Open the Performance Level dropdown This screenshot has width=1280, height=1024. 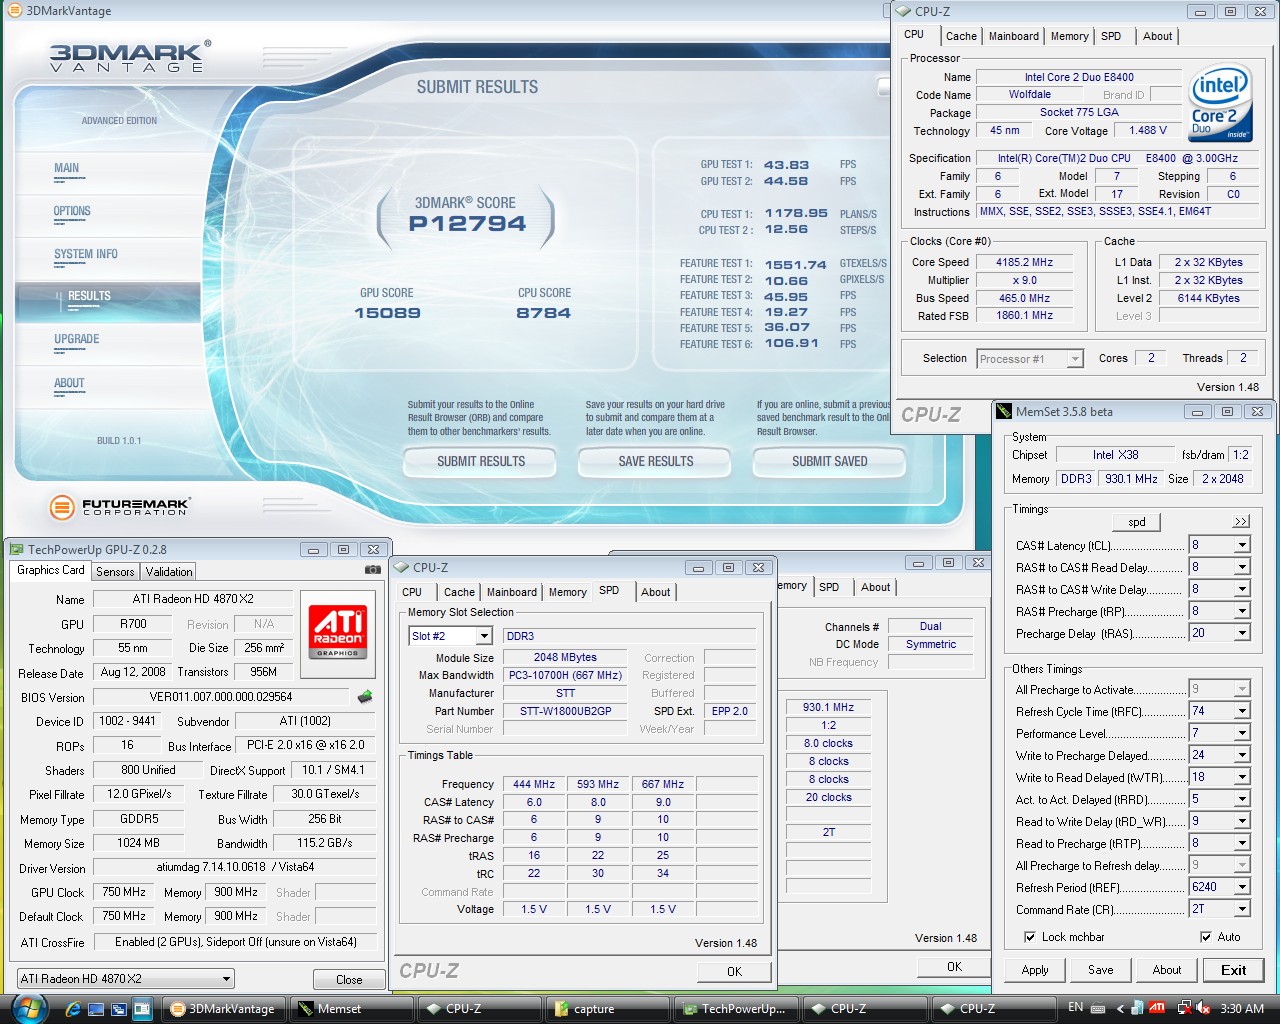point(1242,733)
